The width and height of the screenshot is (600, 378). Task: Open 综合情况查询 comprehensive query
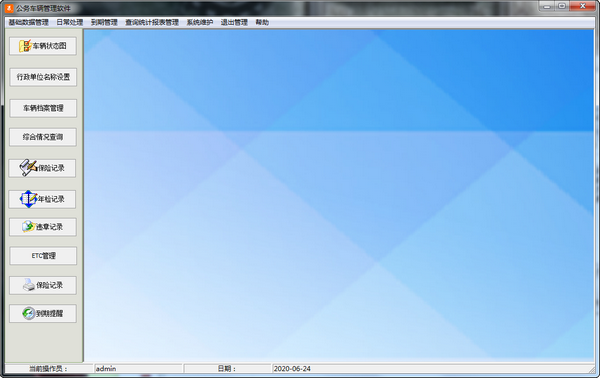tap(43, 137)
